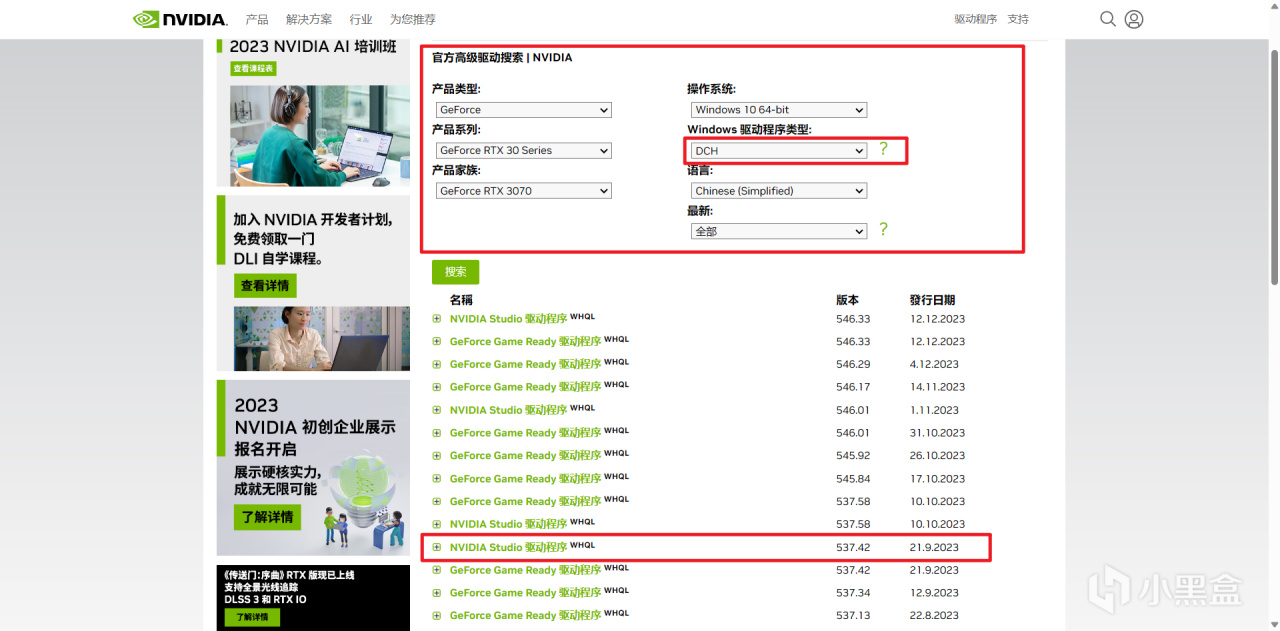The image size is (1280, 631).
Task: Expand plus icon for Game Ready 546.29 row
Action: click(437, 364)
